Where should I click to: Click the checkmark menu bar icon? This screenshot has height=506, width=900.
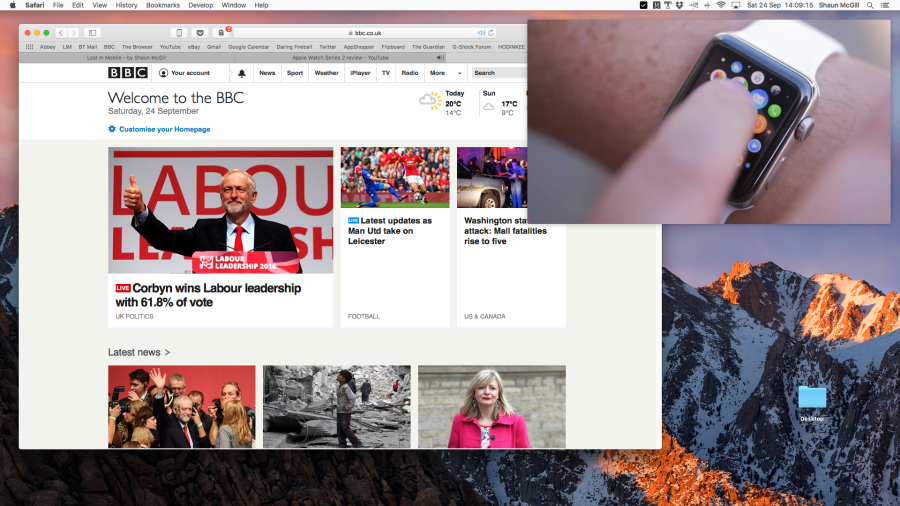(x=643, y=5)
